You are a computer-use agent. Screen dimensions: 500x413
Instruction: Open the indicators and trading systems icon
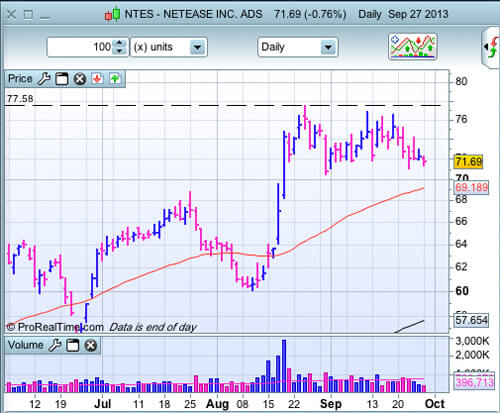[x=413, y=47]
